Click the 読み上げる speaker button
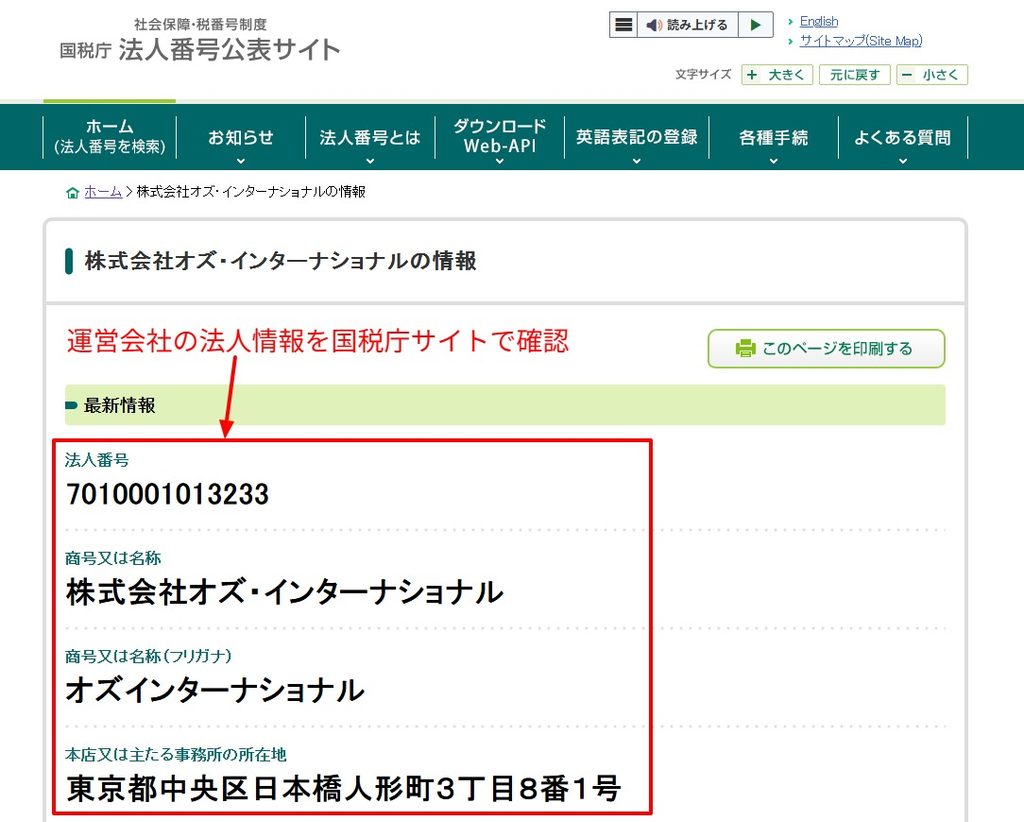Screen dimensions: 1024x822 click(x=688, y=25)
